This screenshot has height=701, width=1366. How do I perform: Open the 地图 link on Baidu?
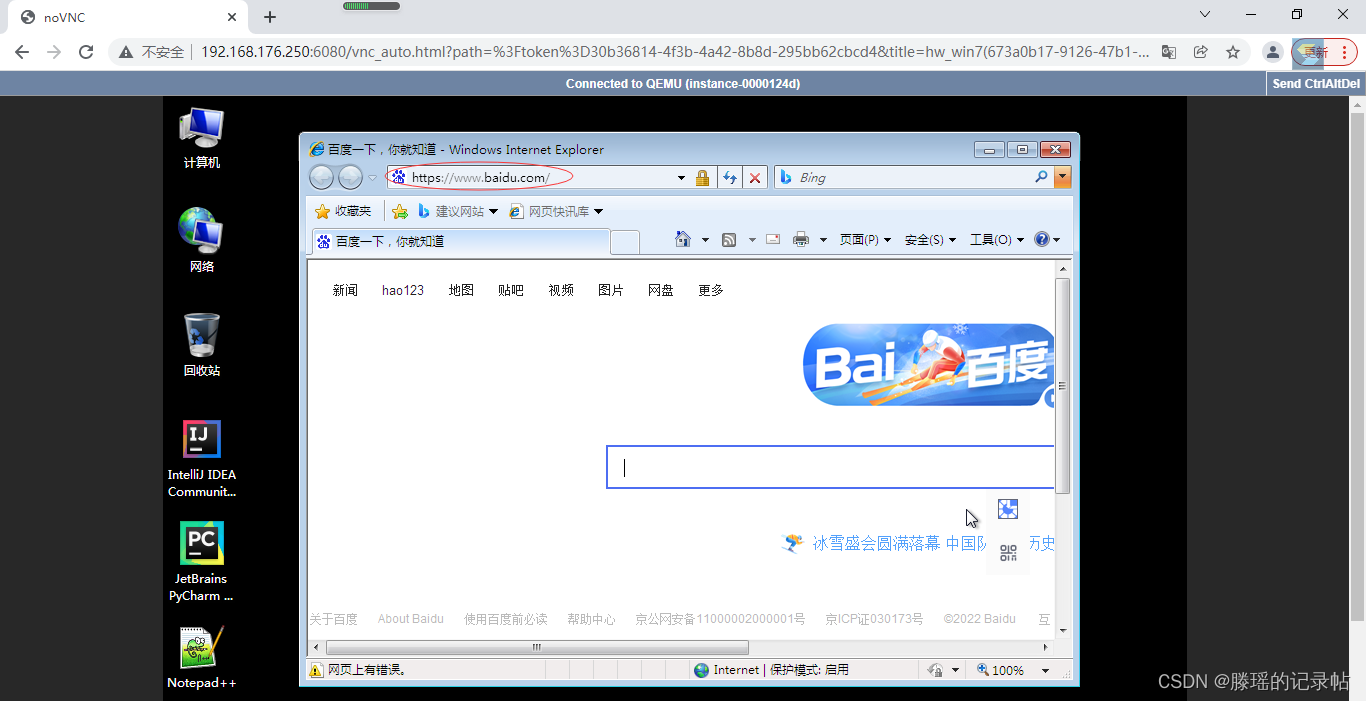461,290
